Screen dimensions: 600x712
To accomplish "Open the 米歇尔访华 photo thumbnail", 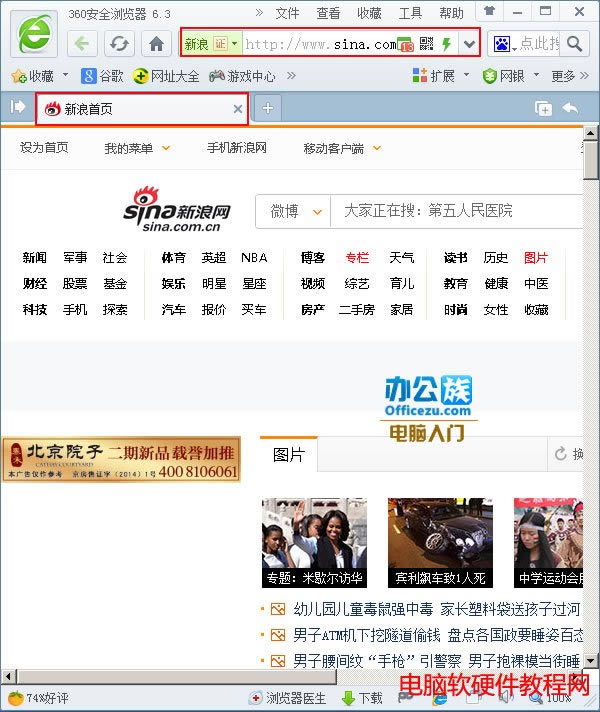I will point(314,543).
